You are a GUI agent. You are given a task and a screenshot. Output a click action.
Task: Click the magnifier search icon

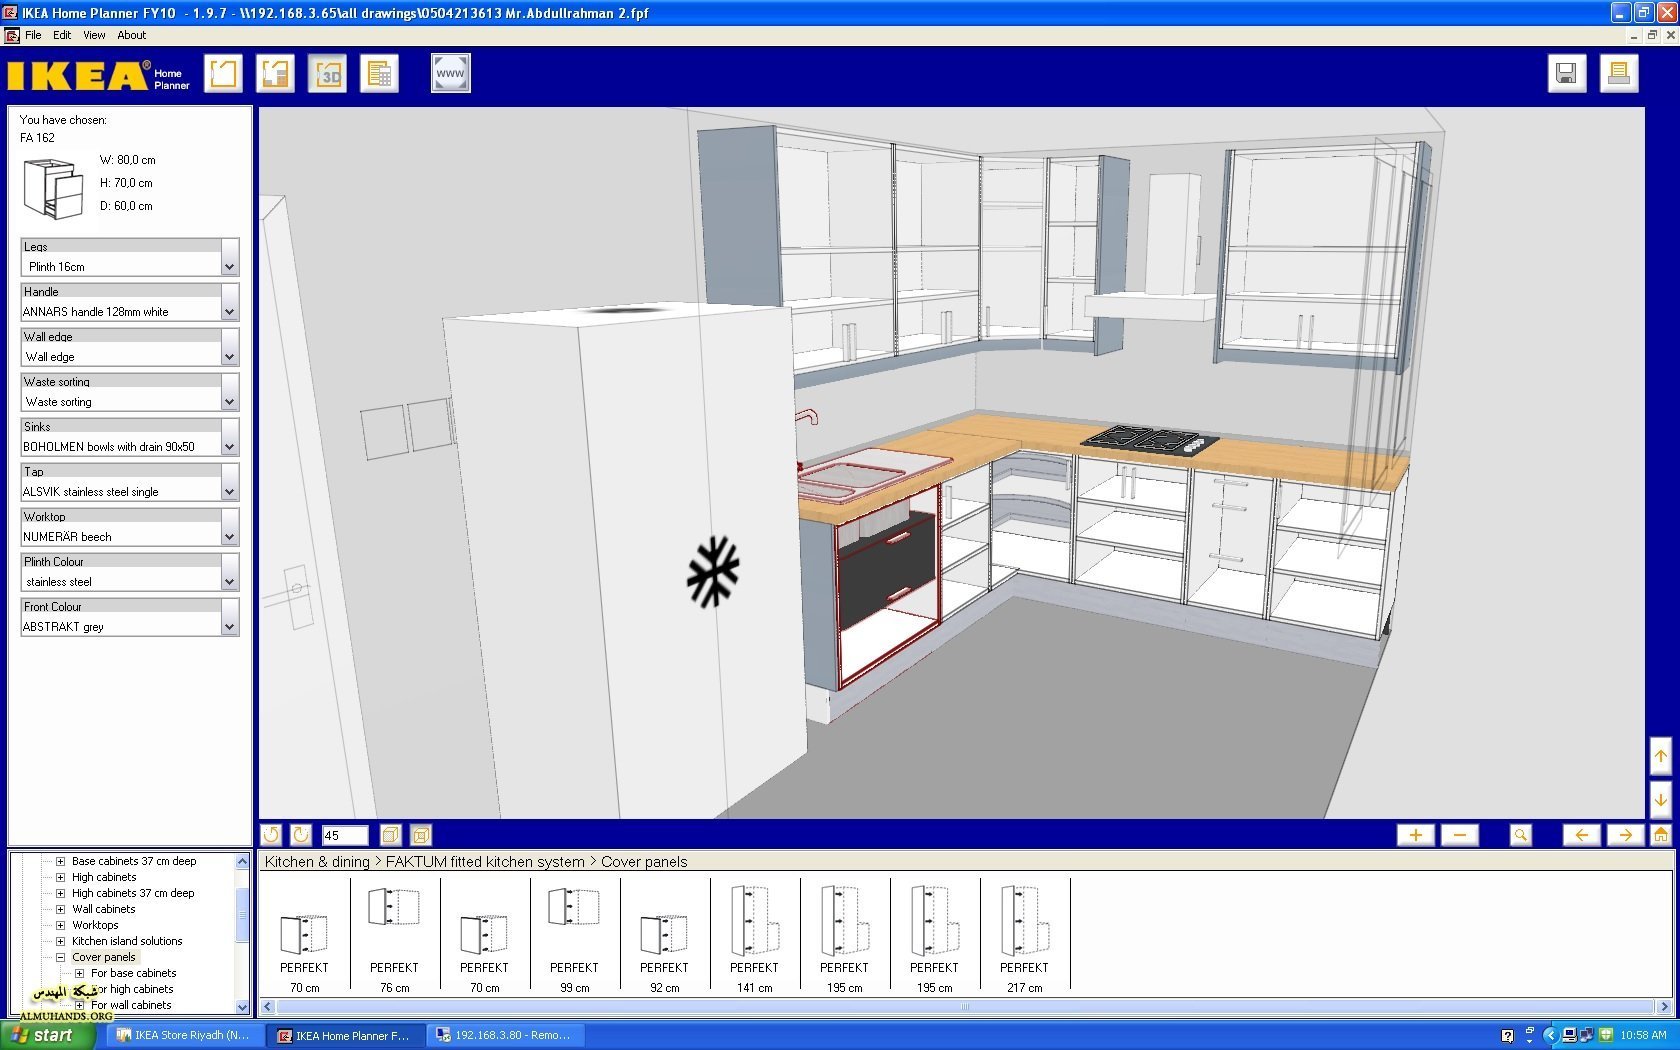[x=1520, y=835]
